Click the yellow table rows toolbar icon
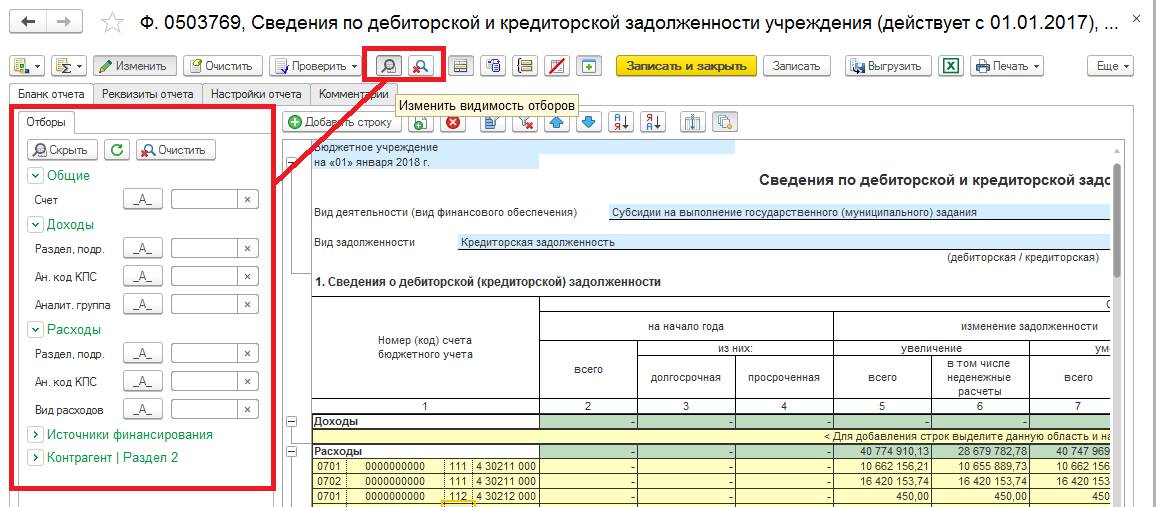 461,66
